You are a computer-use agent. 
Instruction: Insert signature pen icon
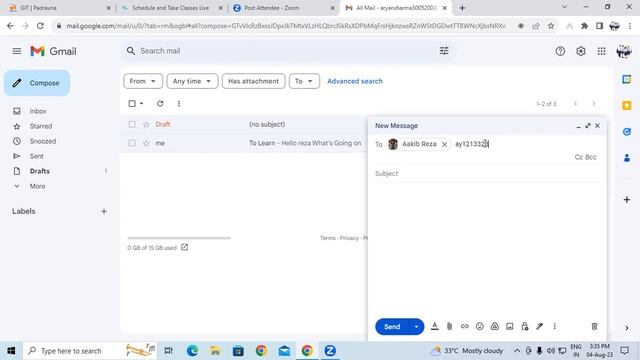tap(540, 326)
